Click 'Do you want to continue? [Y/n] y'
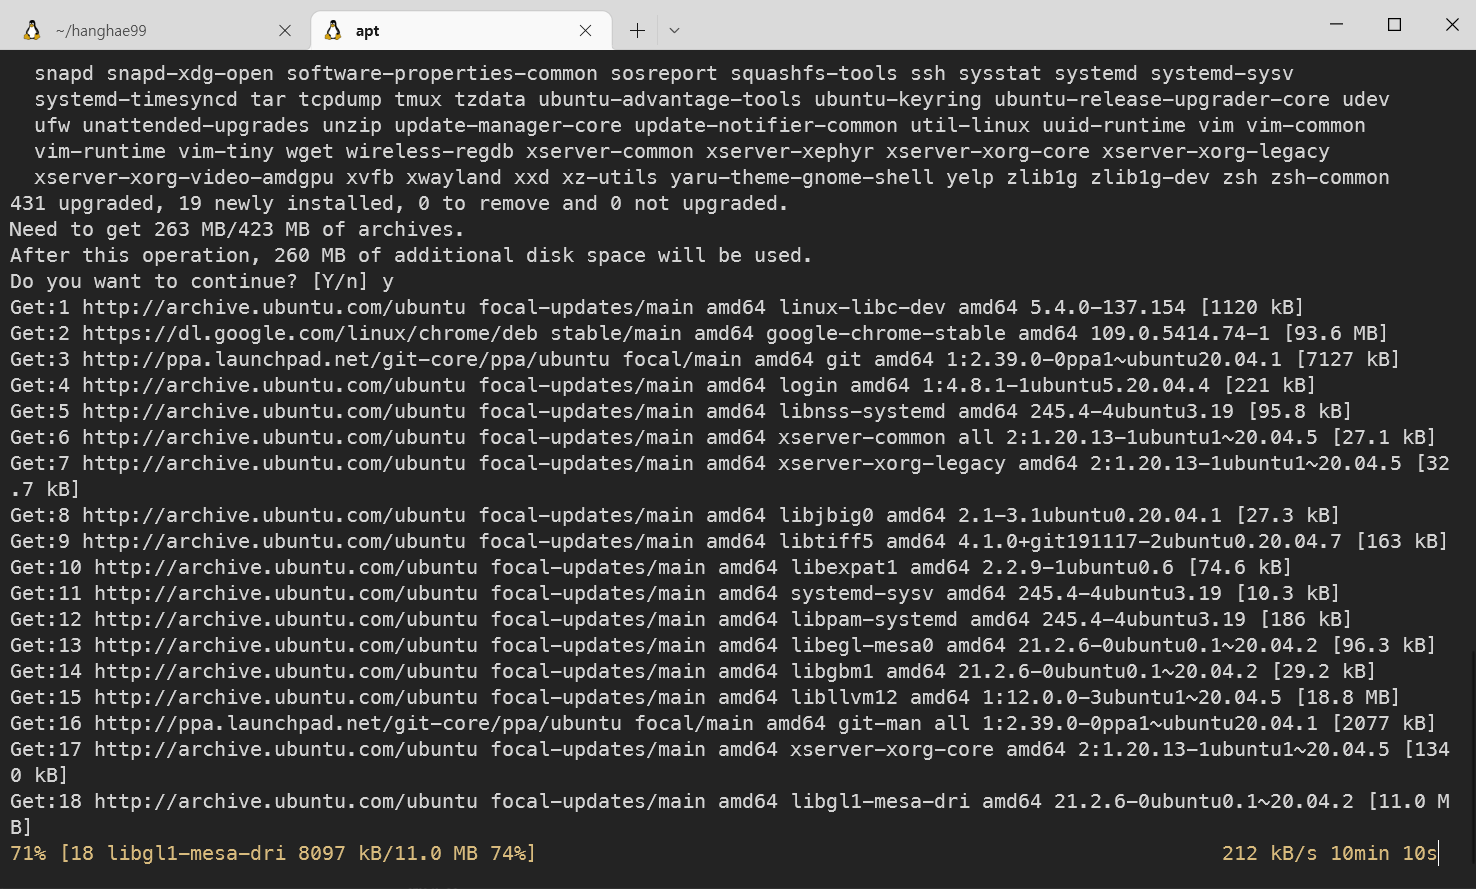The width and height of the screenshot is (1476, 889). (202, 281)
